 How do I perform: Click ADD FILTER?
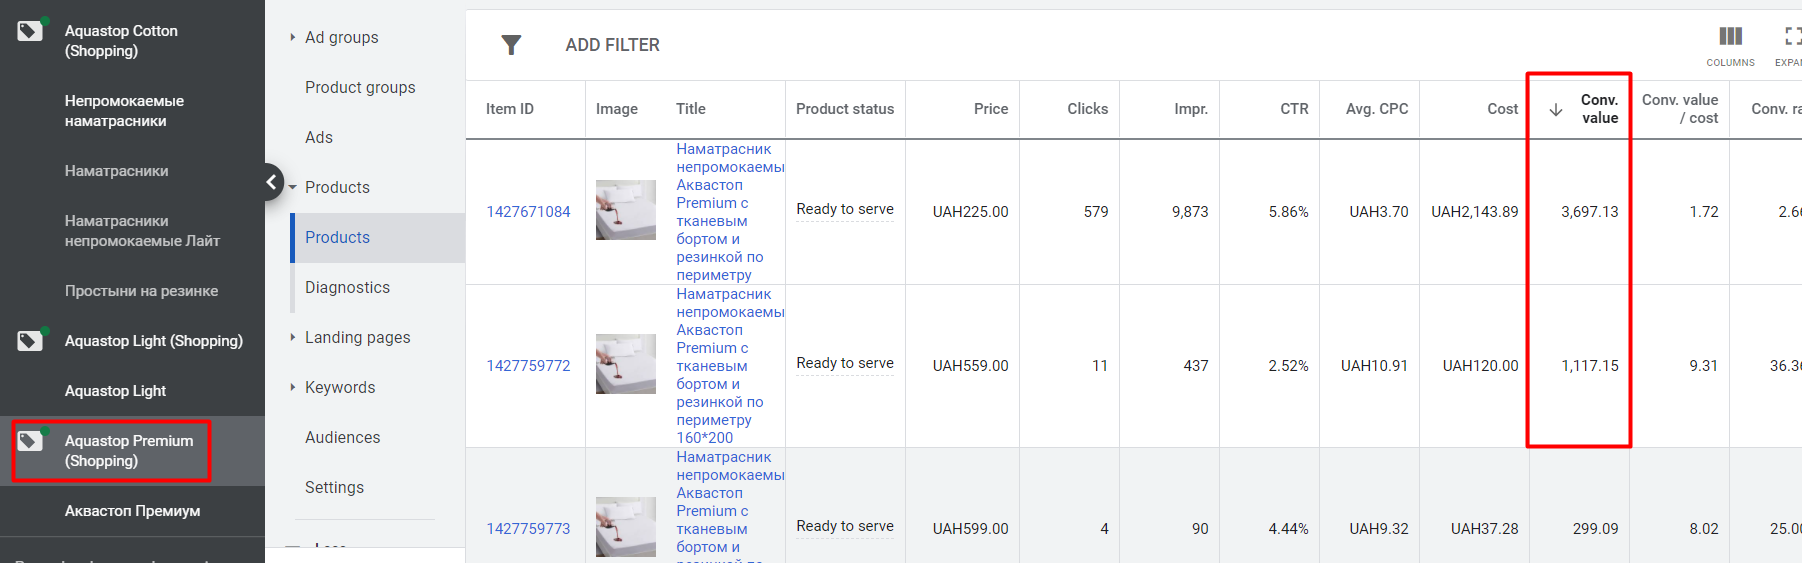(x=612, y=45)
